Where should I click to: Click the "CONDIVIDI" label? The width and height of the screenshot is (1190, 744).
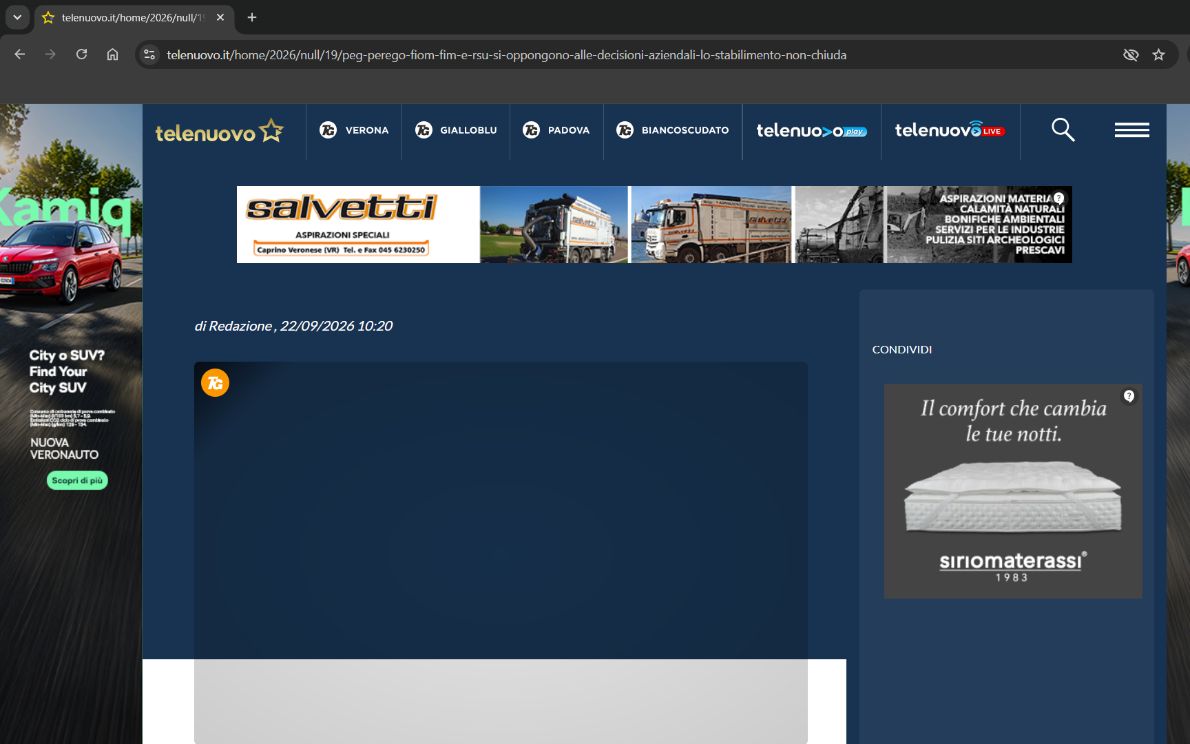pyautogui.click(x=902, y=350)
